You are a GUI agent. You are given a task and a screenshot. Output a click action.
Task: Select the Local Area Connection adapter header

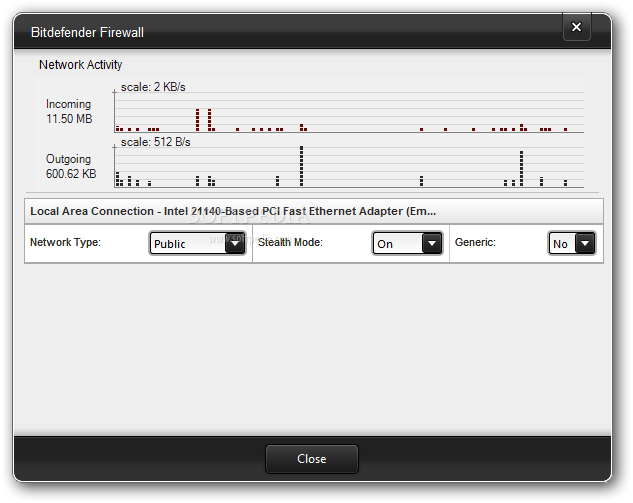314,211
